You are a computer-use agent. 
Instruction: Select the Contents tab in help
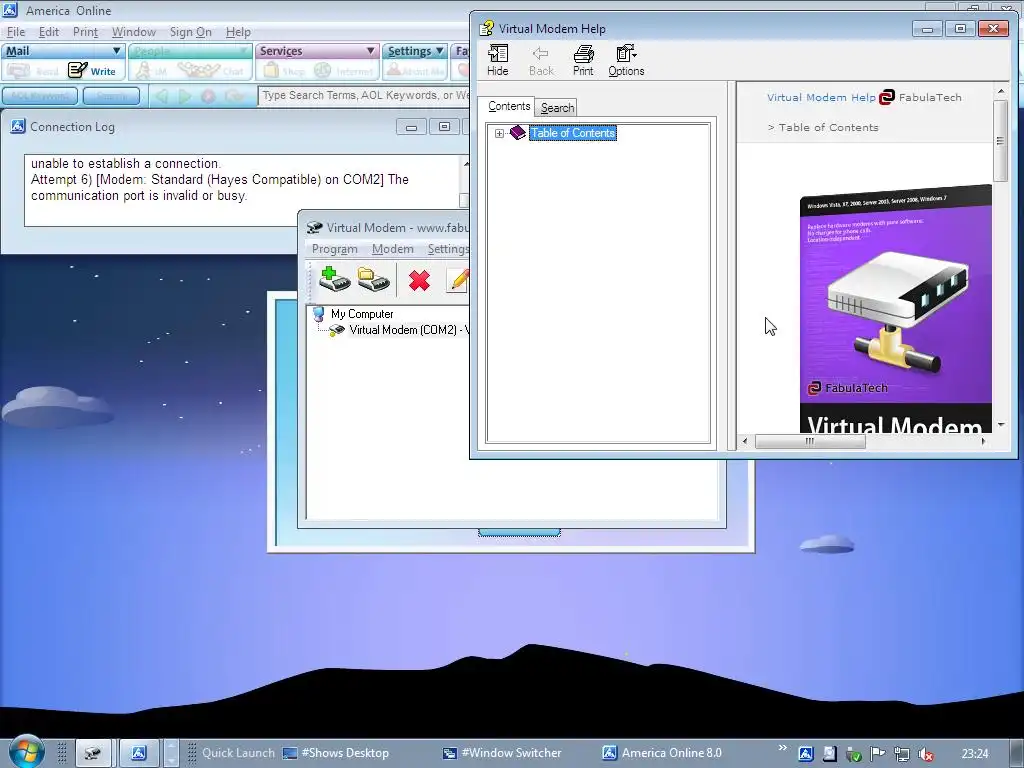[x=509, y=106]
